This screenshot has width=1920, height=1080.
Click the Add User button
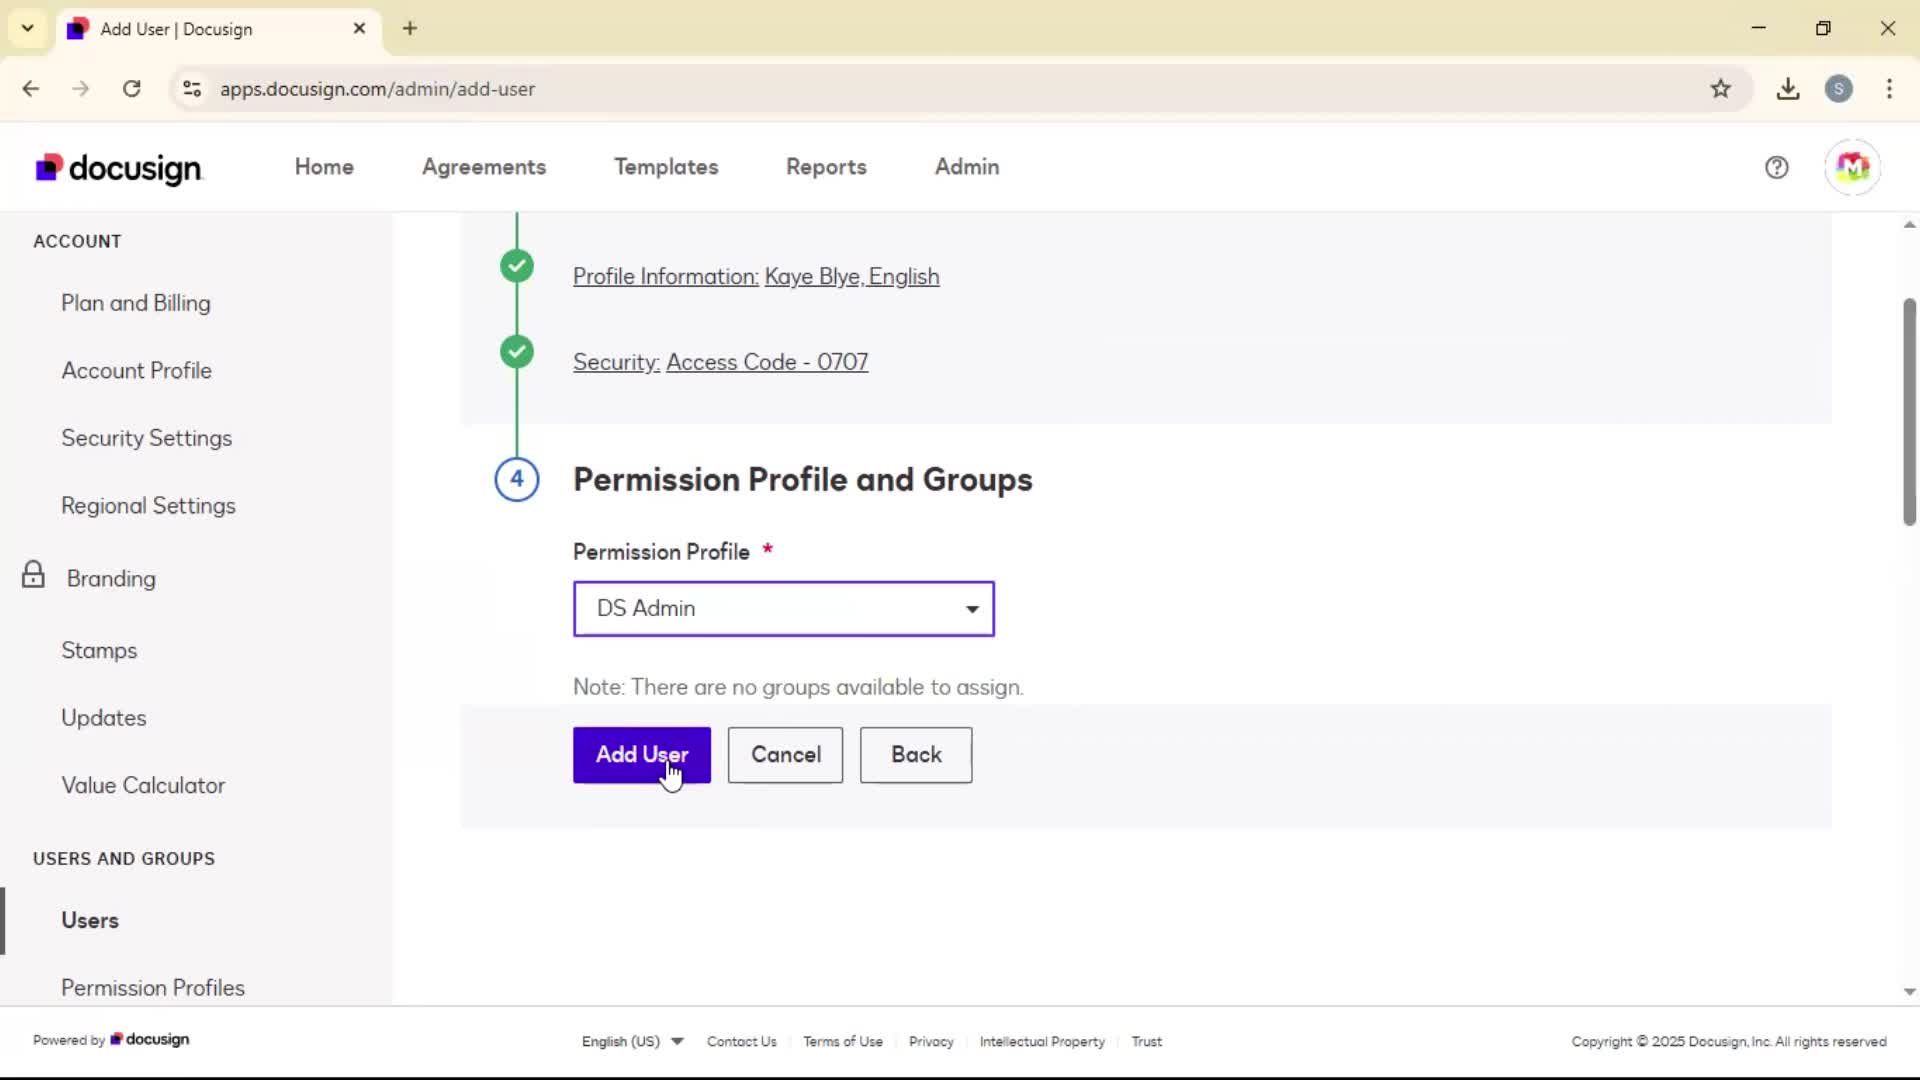tap(642, 755)
